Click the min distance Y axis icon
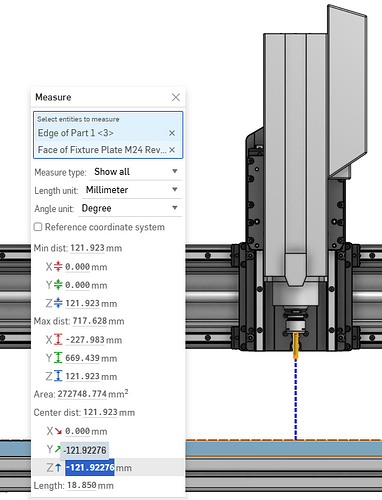The image size is (382, 500). tap(58, 285)
